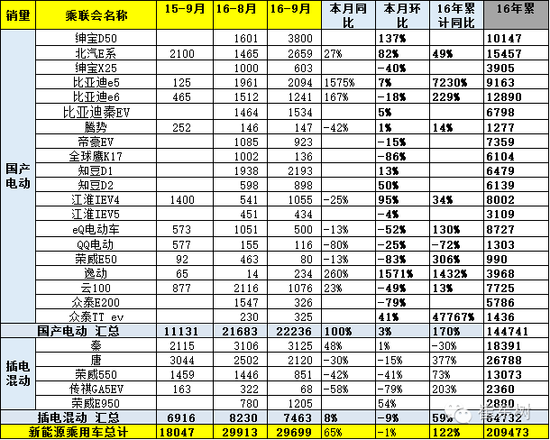Click the 插电混动 汇总 subtotal label
Viewport: 550px width, 440px height.
[x=79, y=418]
